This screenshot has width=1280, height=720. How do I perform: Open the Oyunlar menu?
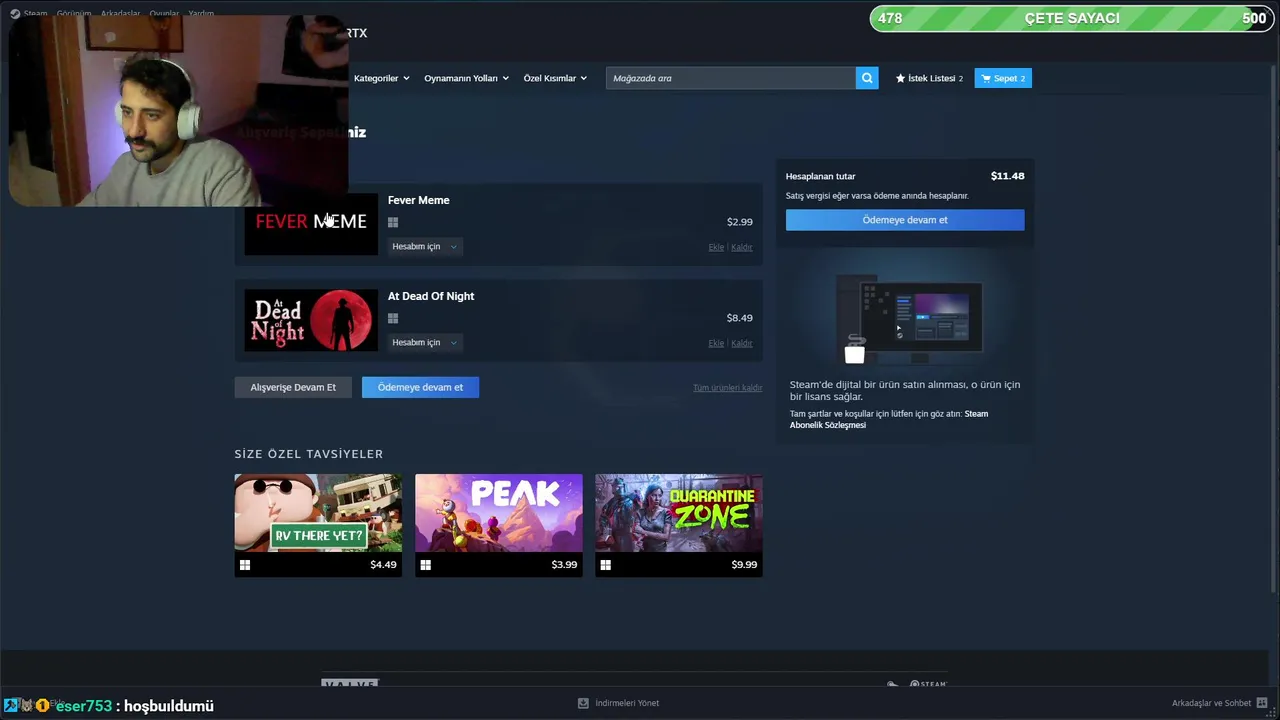coord(164,14)
